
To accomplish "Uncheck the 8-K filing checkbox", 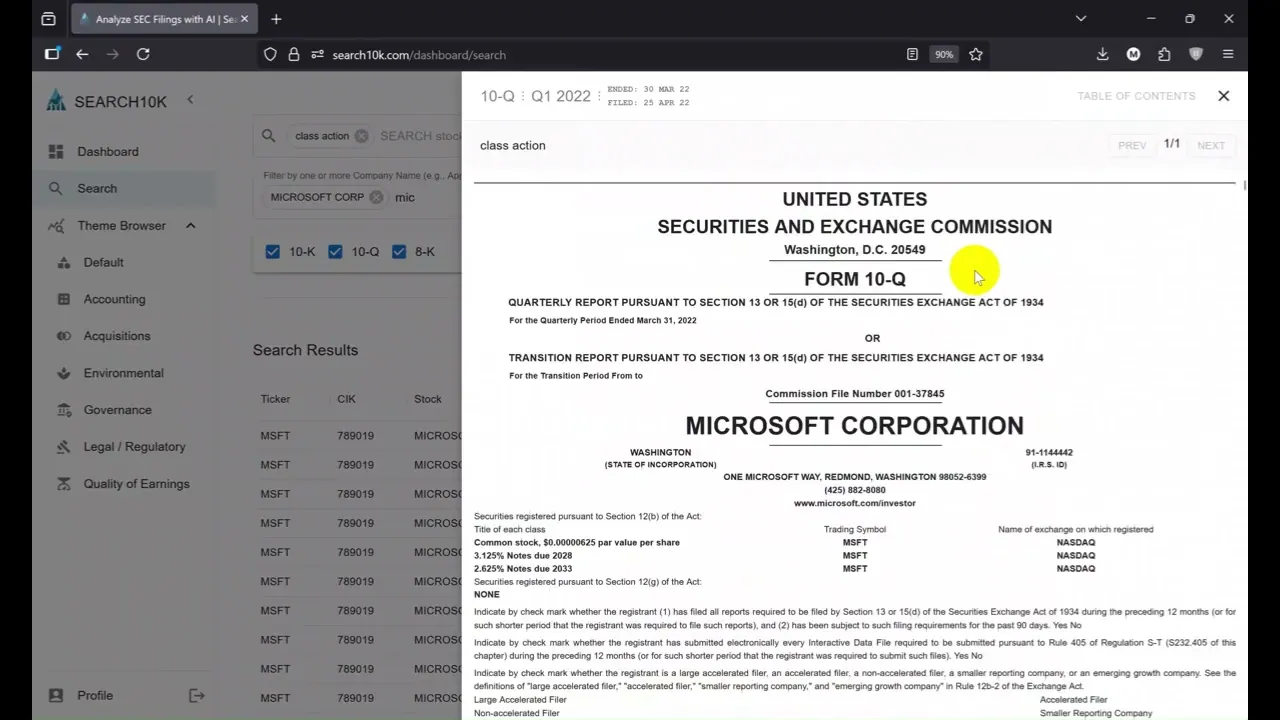I will [399, 252].
